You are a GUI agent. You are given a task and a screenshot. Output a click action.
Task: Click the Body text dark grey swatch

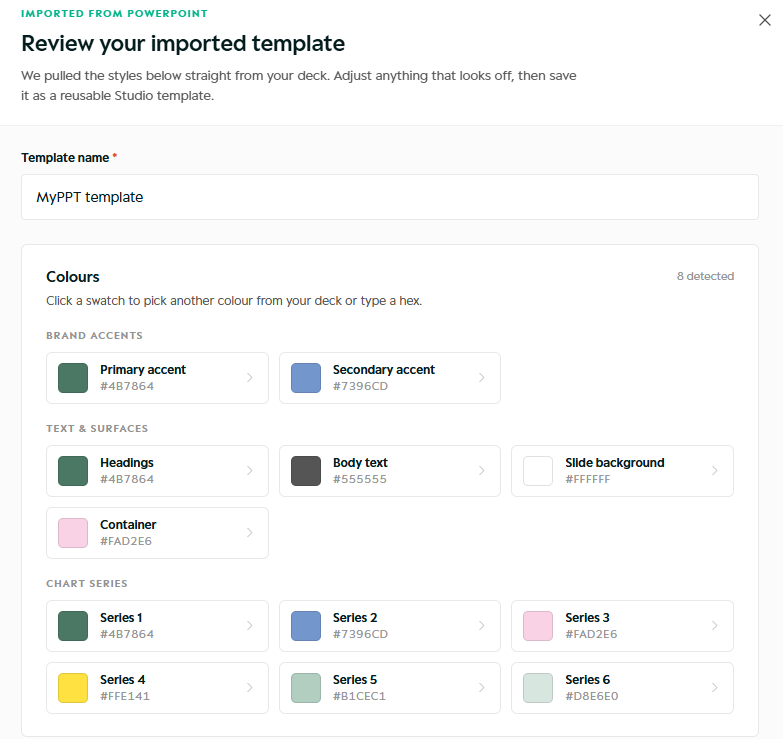point(306,471)
